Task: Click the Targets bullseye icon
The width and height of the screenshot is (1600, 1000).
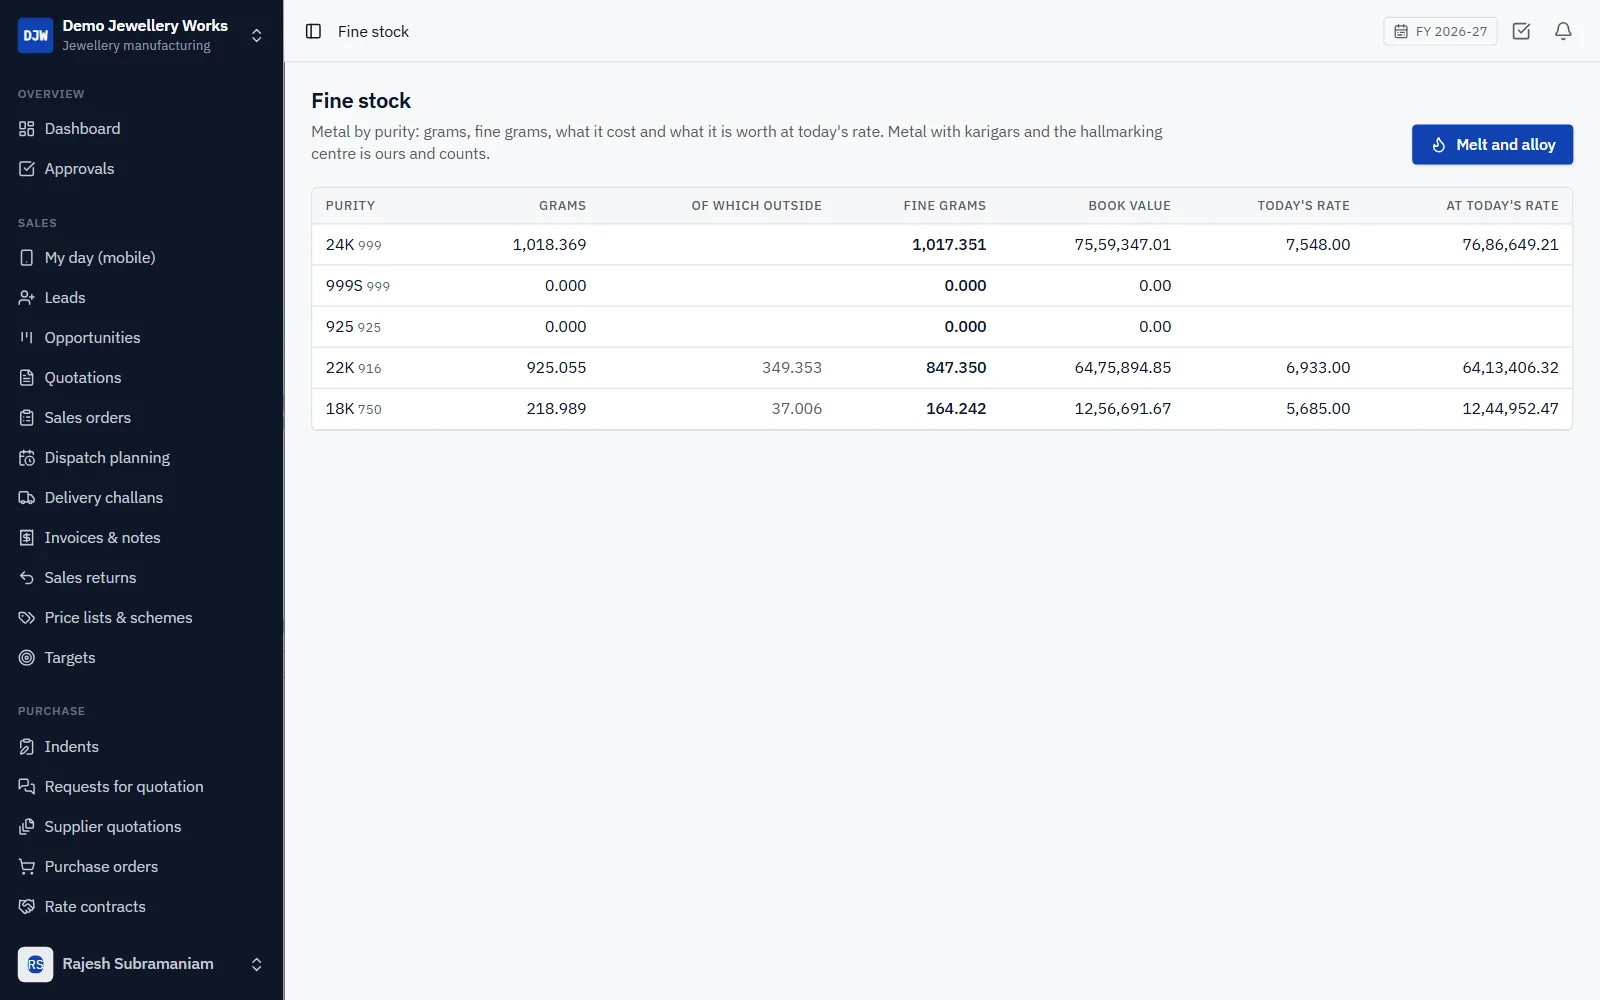Action: click(27, 658)
